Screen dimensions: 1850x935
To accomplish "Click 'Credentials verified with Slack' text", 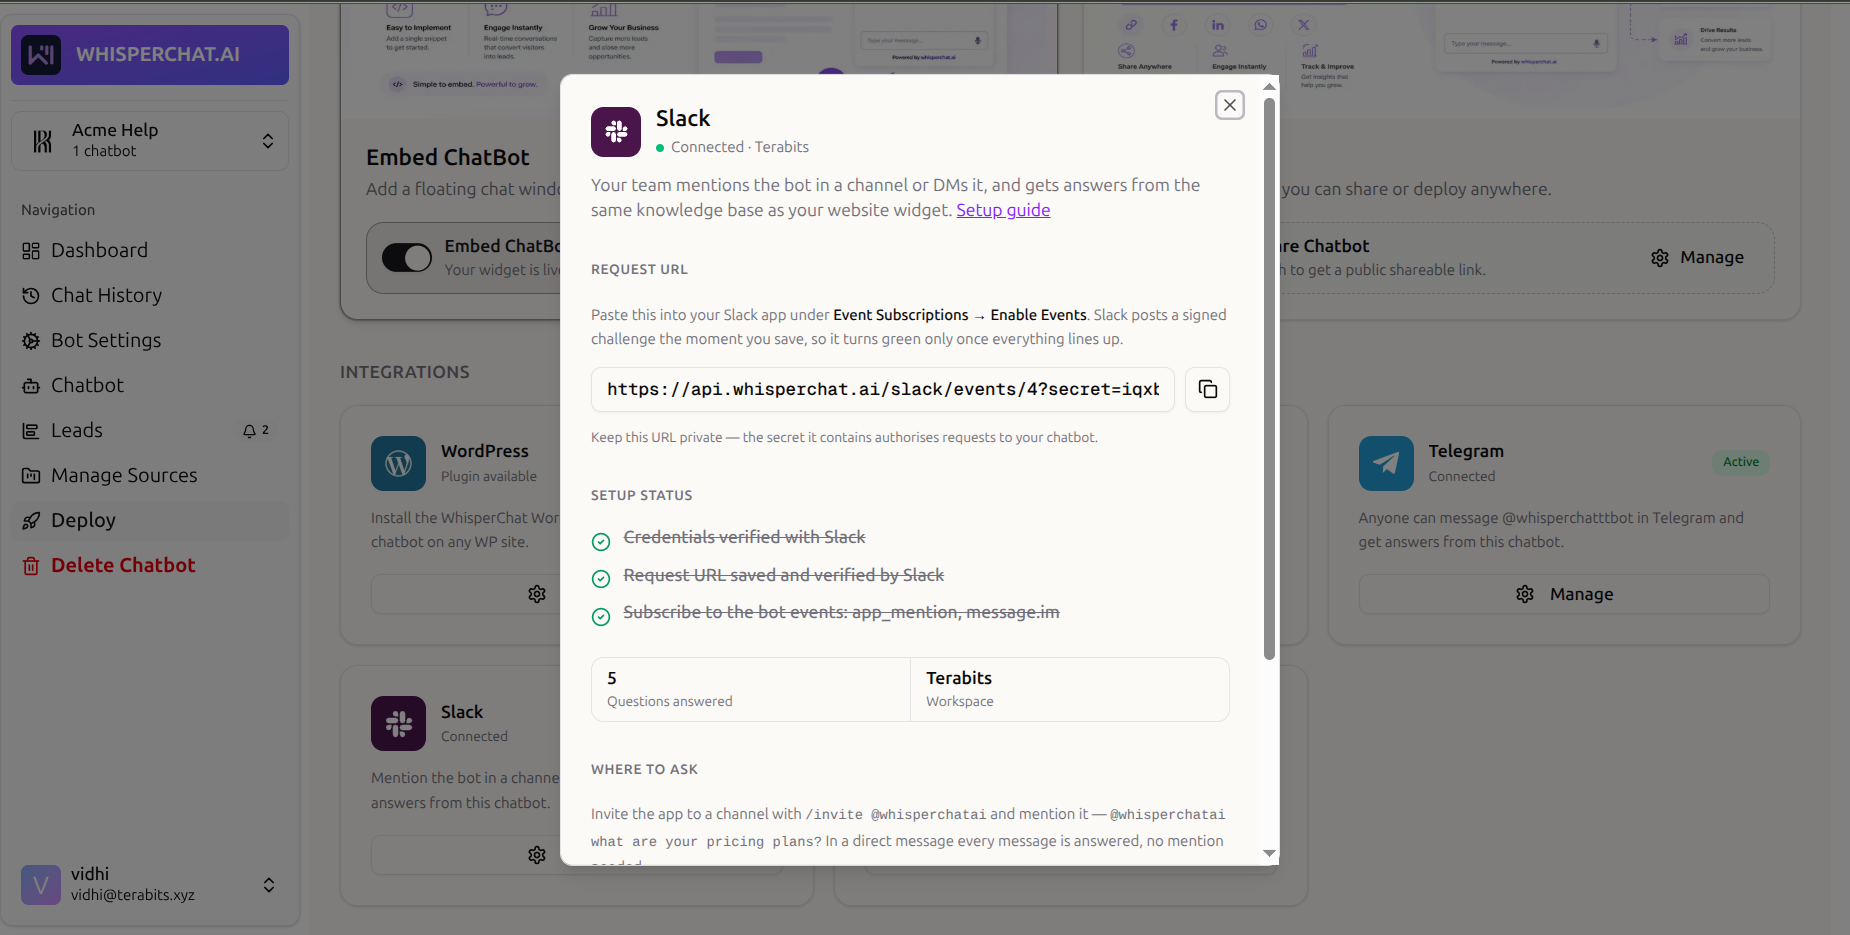I will (x=744, y=537).
